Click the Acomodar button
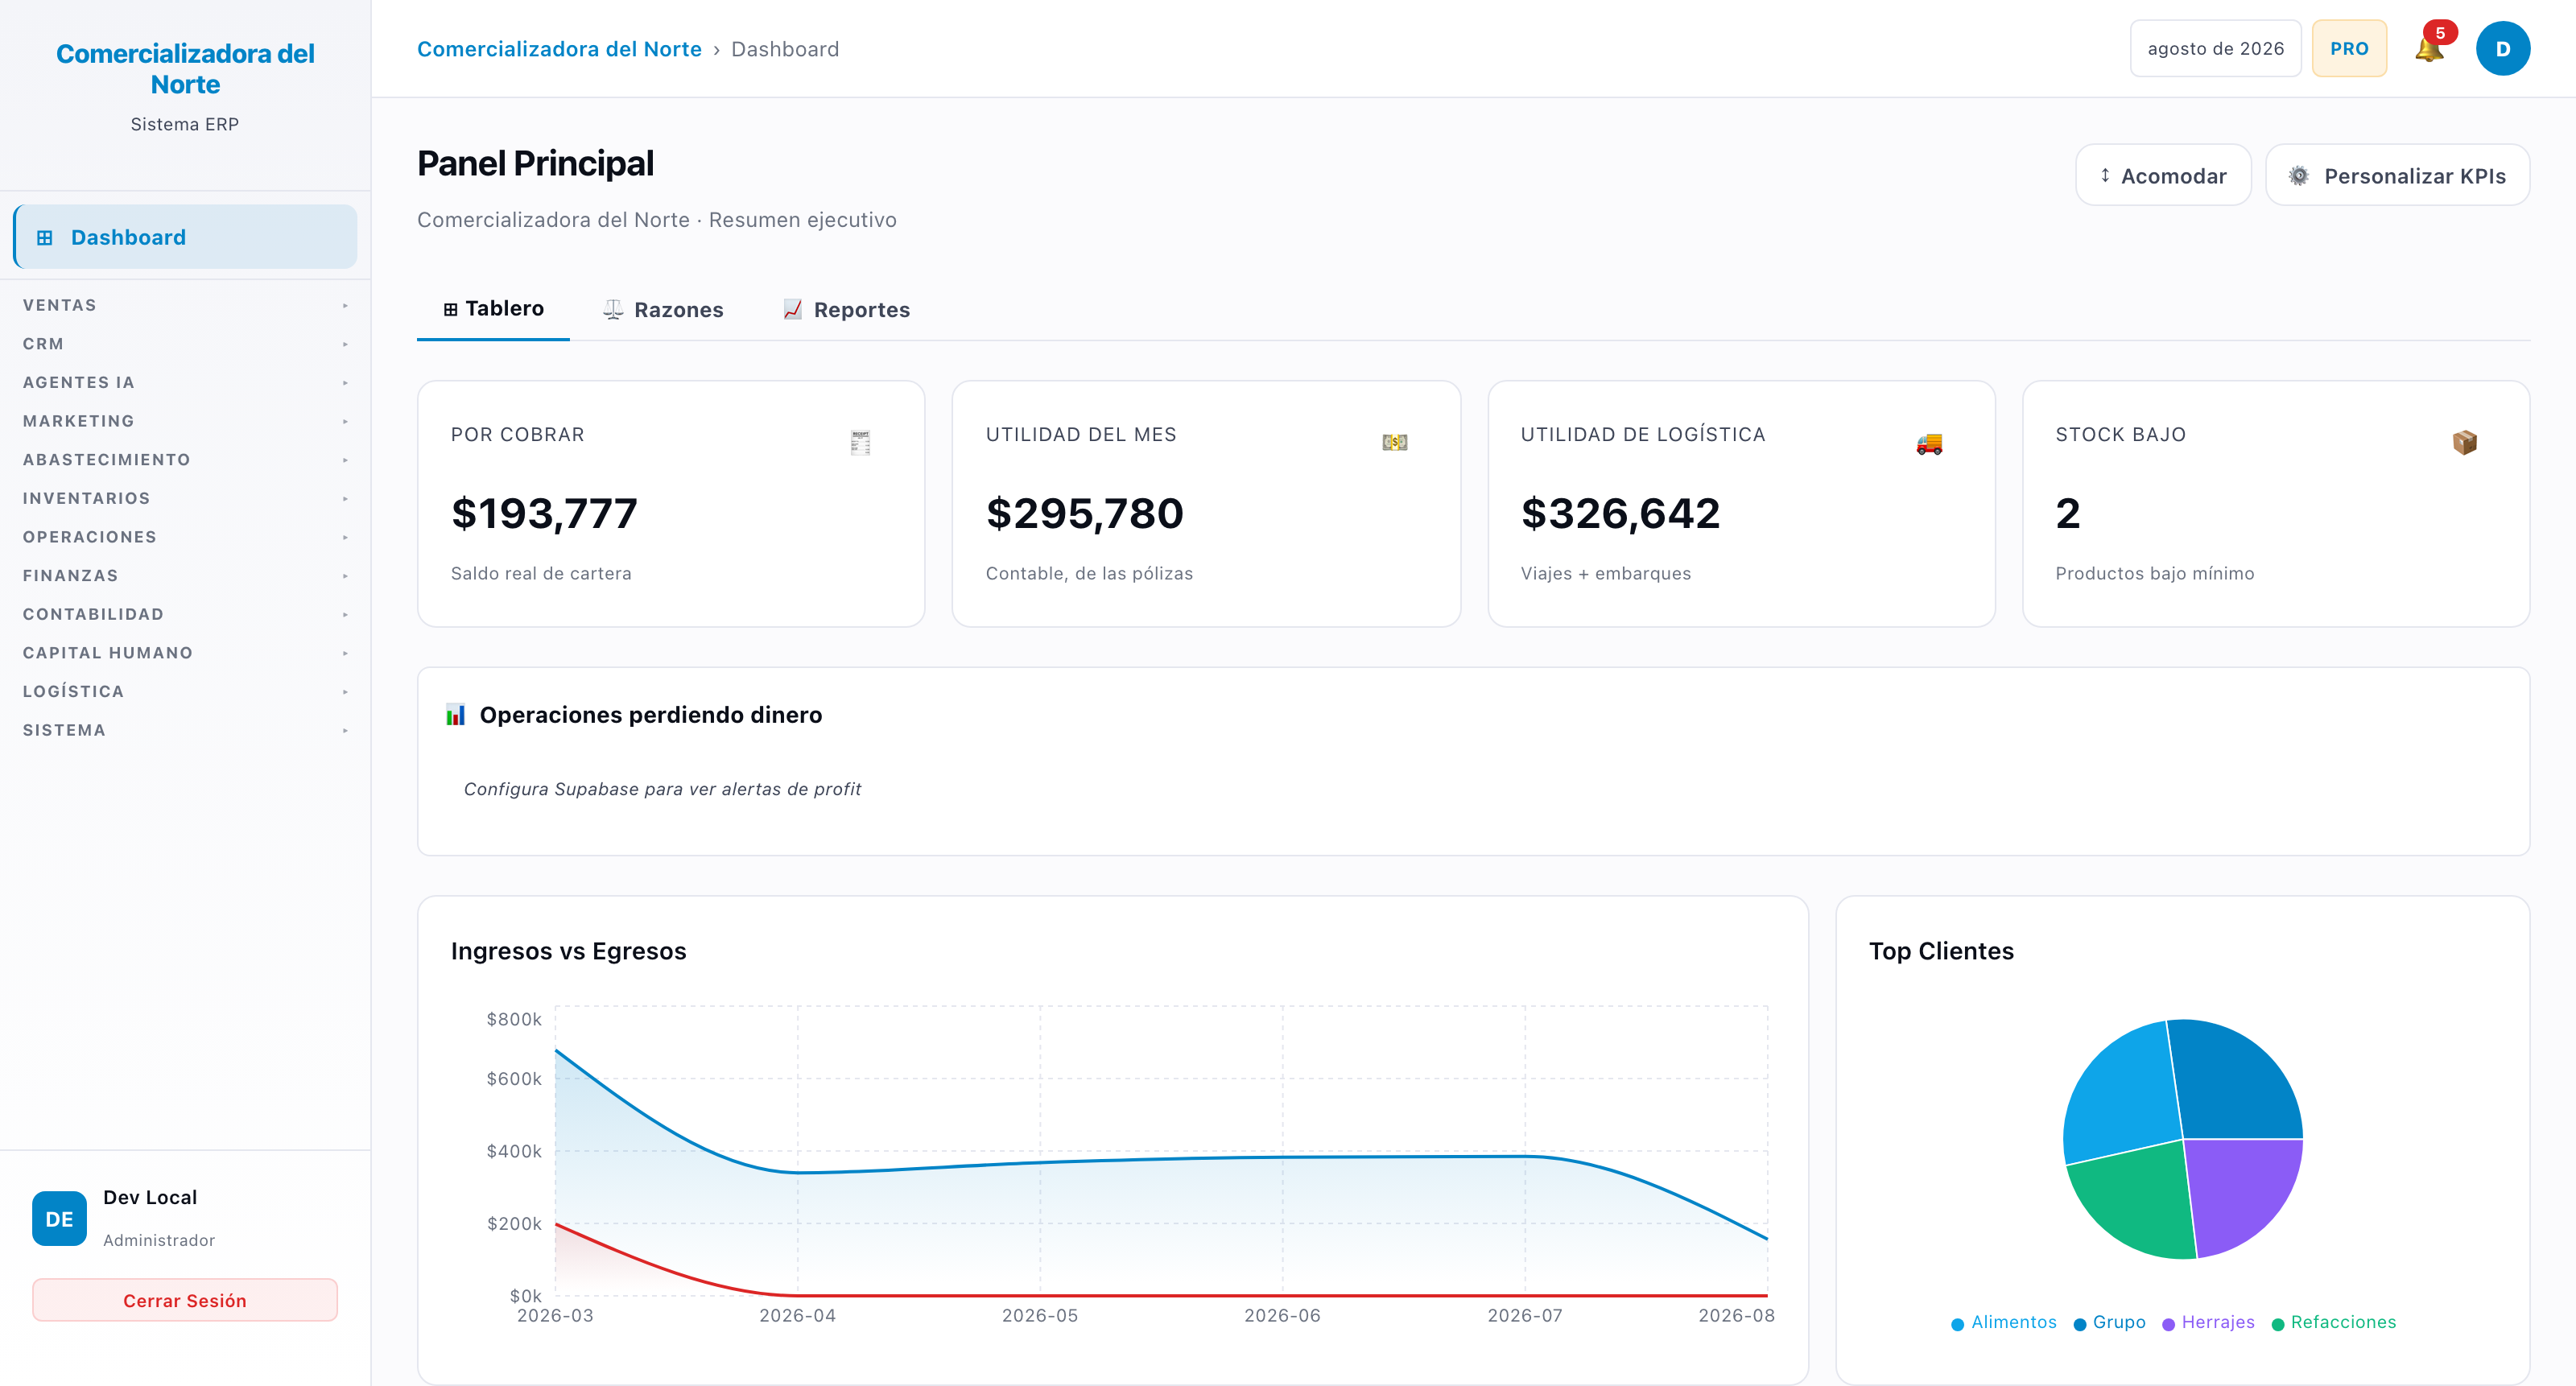This screenshot has width=2576, height=1386. point(2163,176)
